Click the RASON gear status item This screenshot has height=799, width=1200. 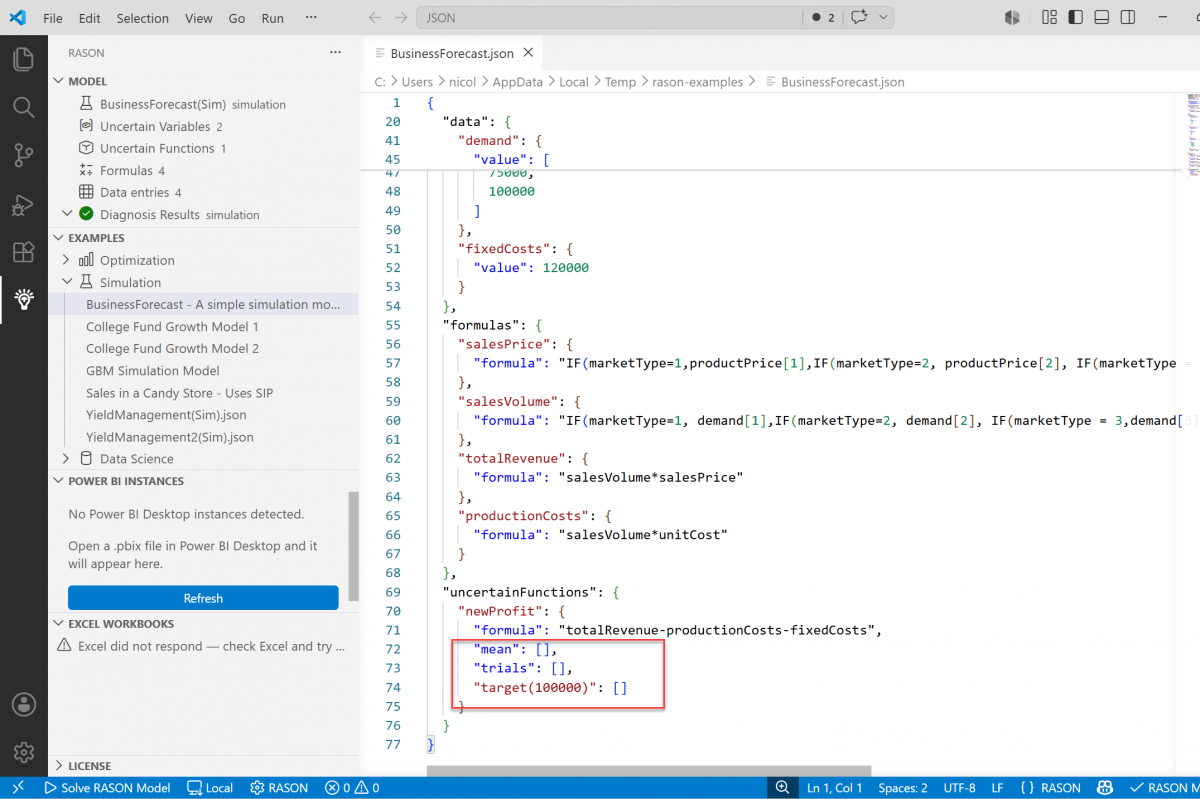tap(279, 788)
